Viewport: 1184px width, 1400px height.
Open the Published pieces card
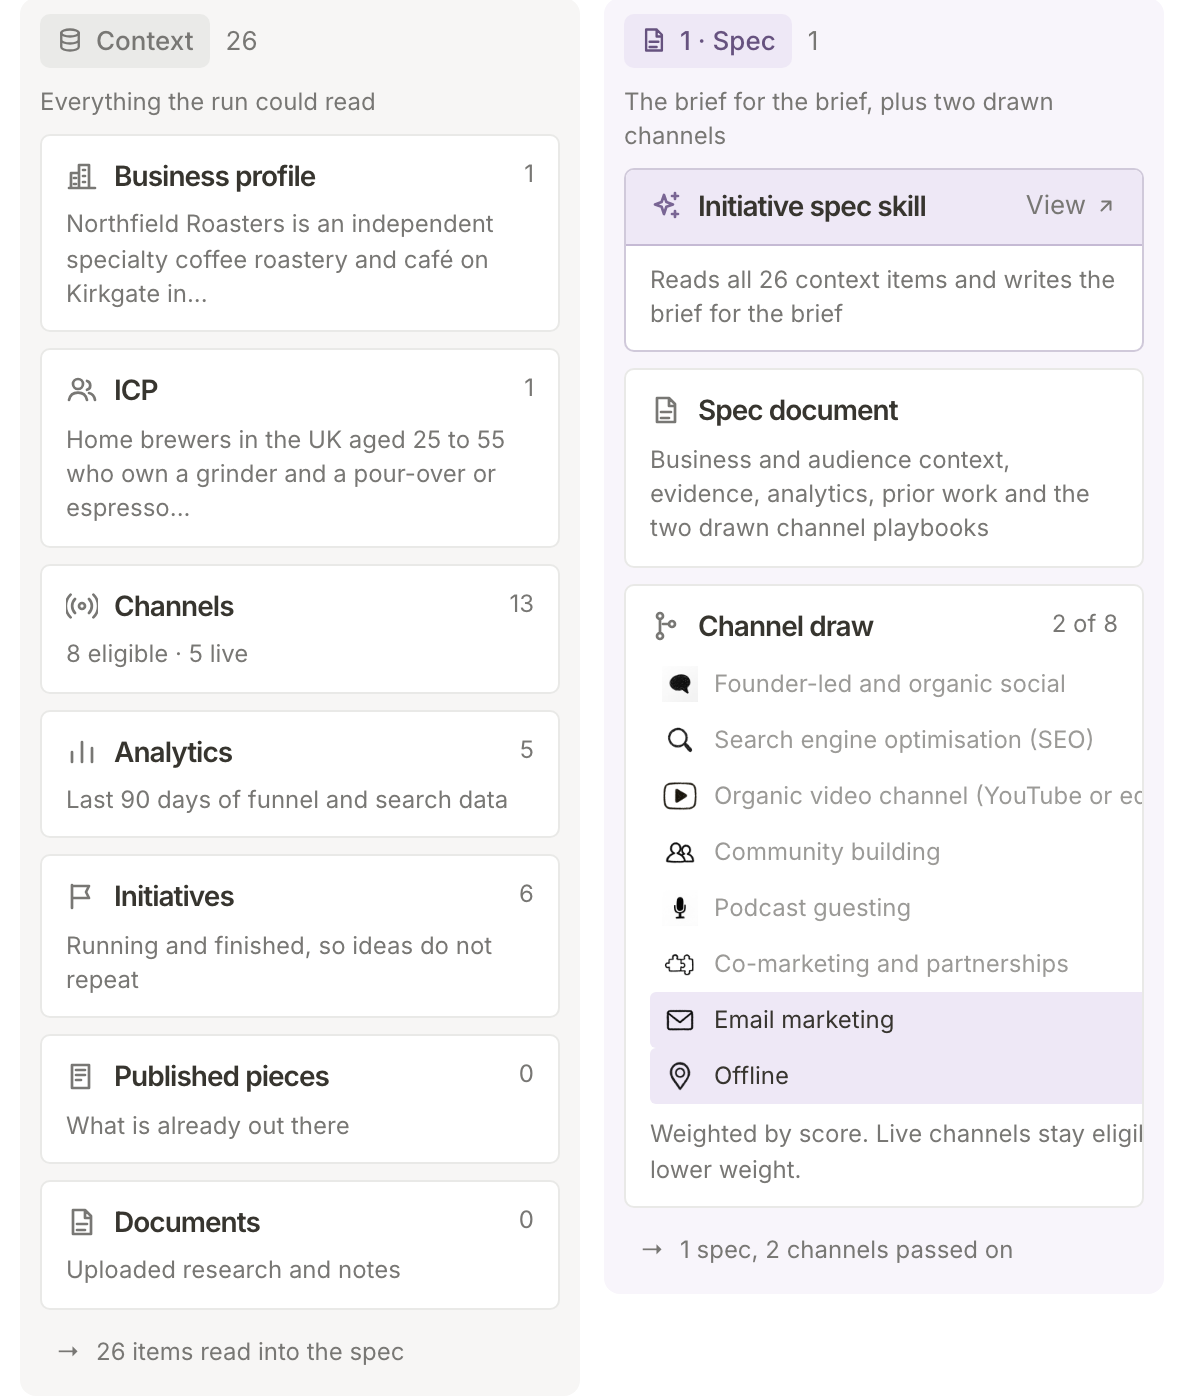point(300,1099)
